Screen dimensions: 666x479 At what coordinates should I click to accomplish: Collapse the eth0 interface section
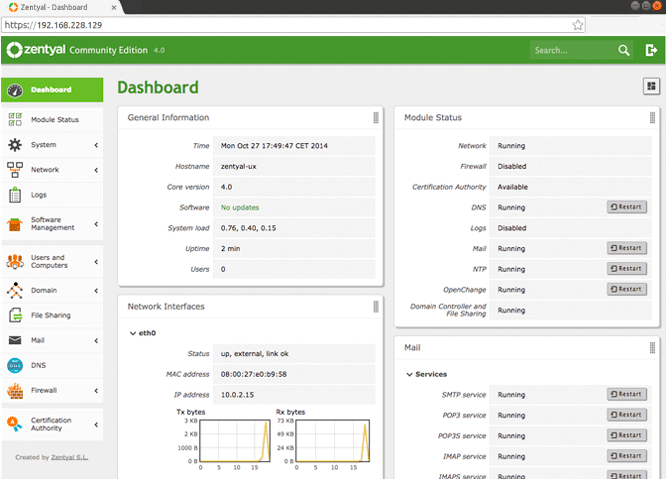[x=133, y=333]
